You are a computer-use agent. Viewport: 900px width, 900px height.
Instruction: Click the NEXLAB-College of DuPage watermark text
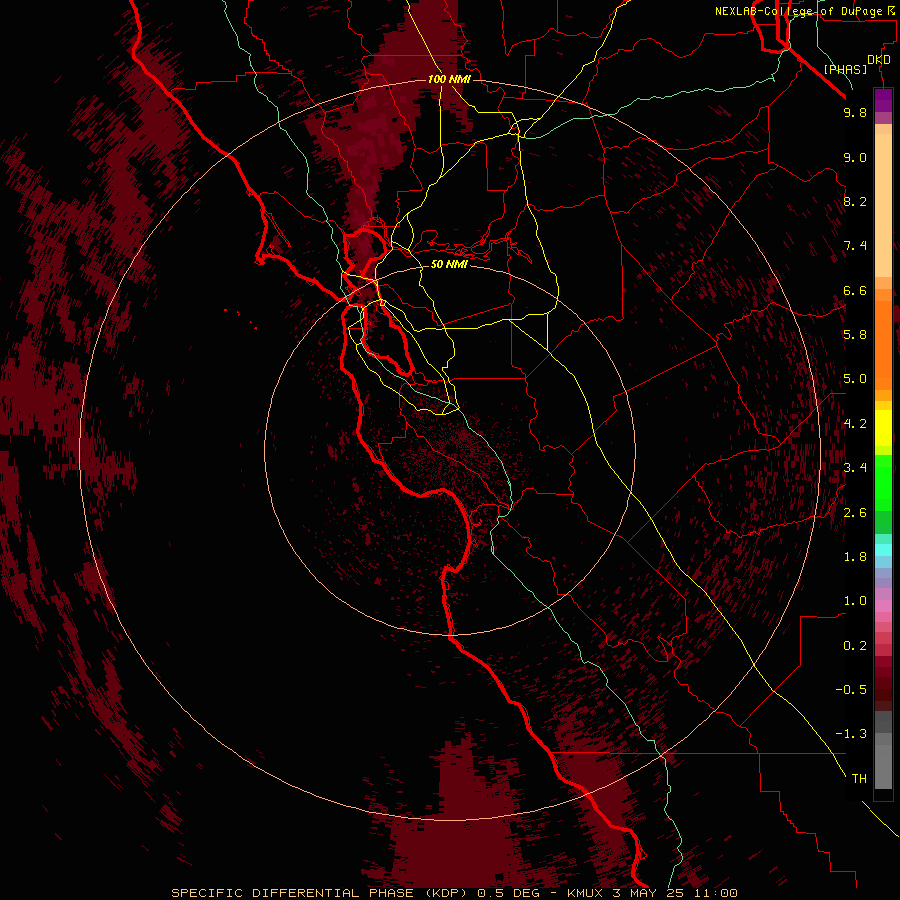pyautogui.click(x=805, y=11)
